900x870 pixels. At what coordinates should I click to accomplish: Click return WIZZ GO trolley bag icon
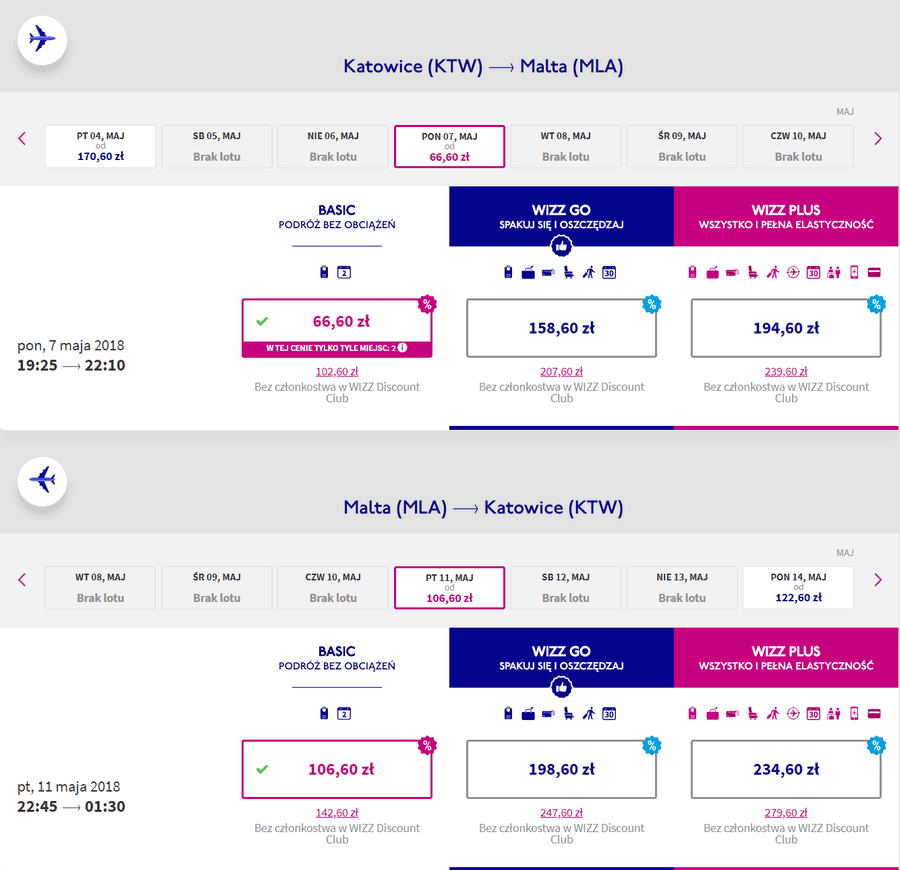(528, 714)
